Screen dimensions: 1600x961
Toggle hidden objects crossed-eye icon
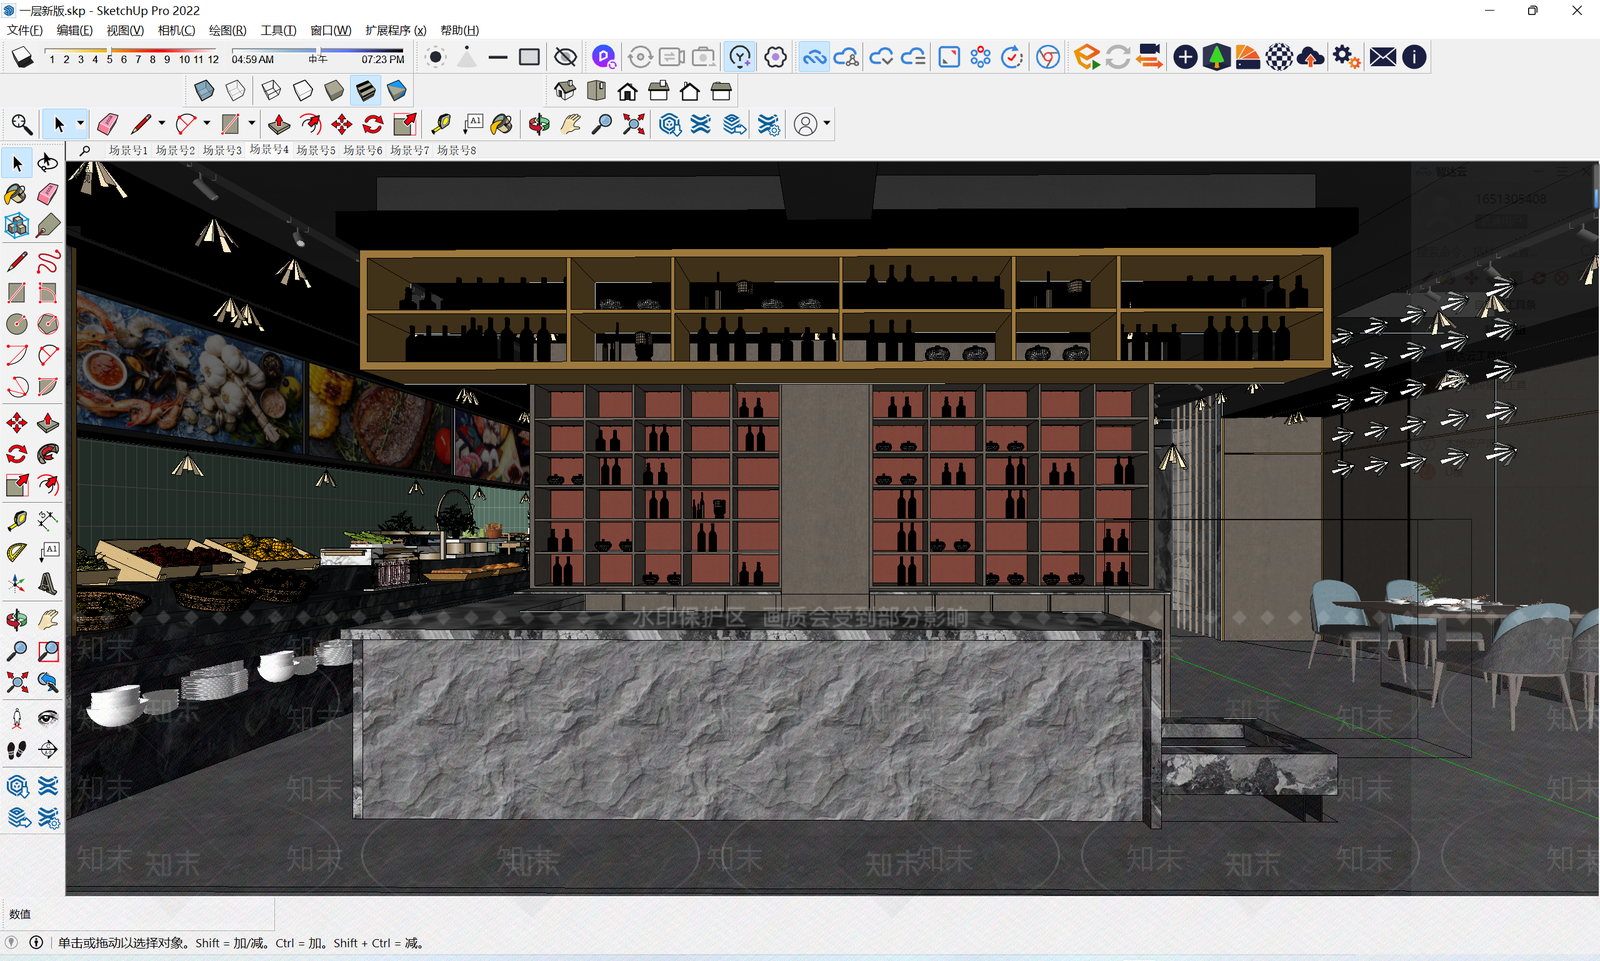[x=565, y=57]
